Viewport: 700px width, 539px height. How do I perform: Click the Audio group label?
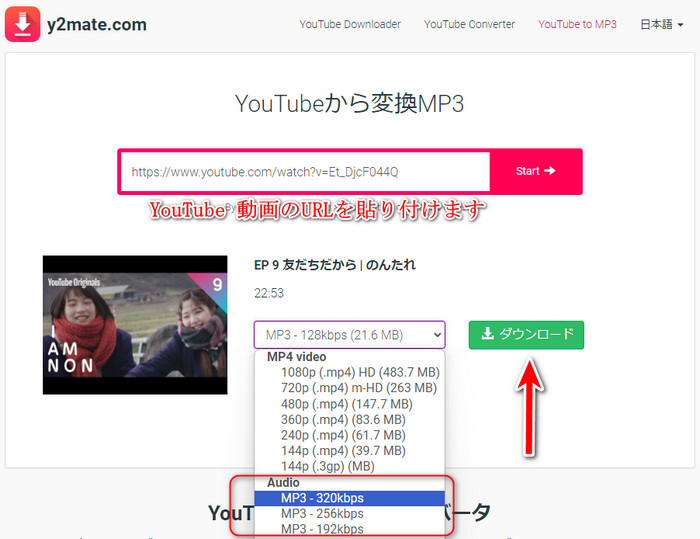point(283,483)
